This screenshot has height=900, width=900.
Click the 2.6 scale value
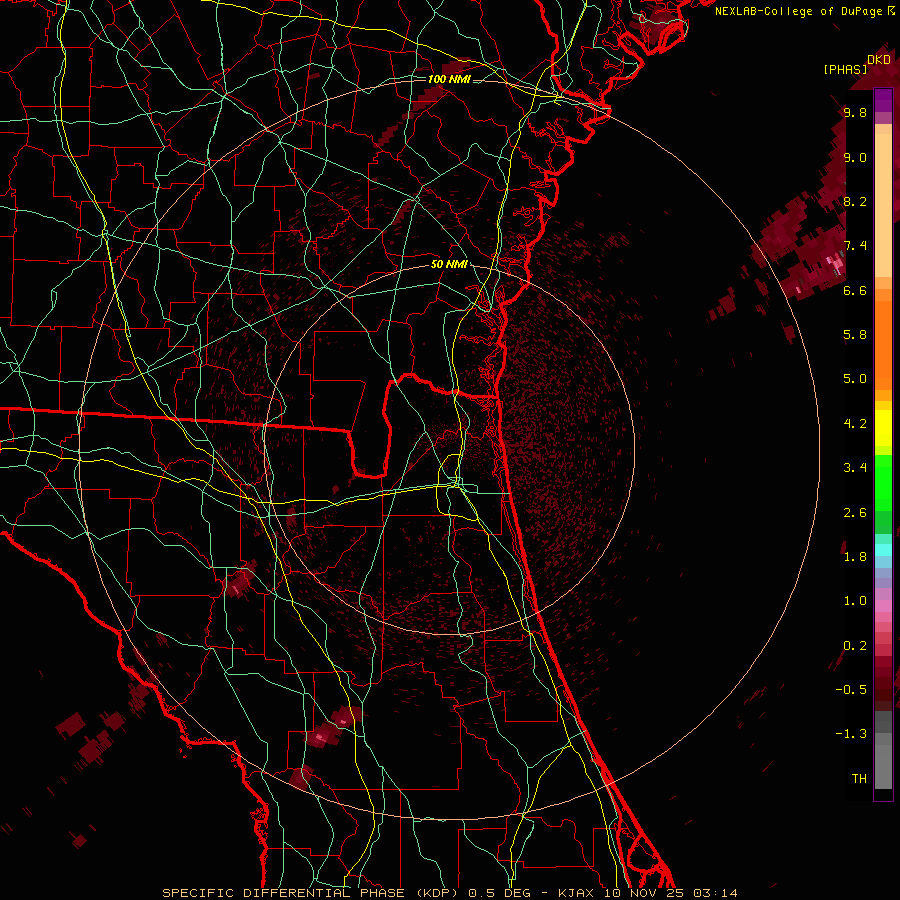[855, 513]
